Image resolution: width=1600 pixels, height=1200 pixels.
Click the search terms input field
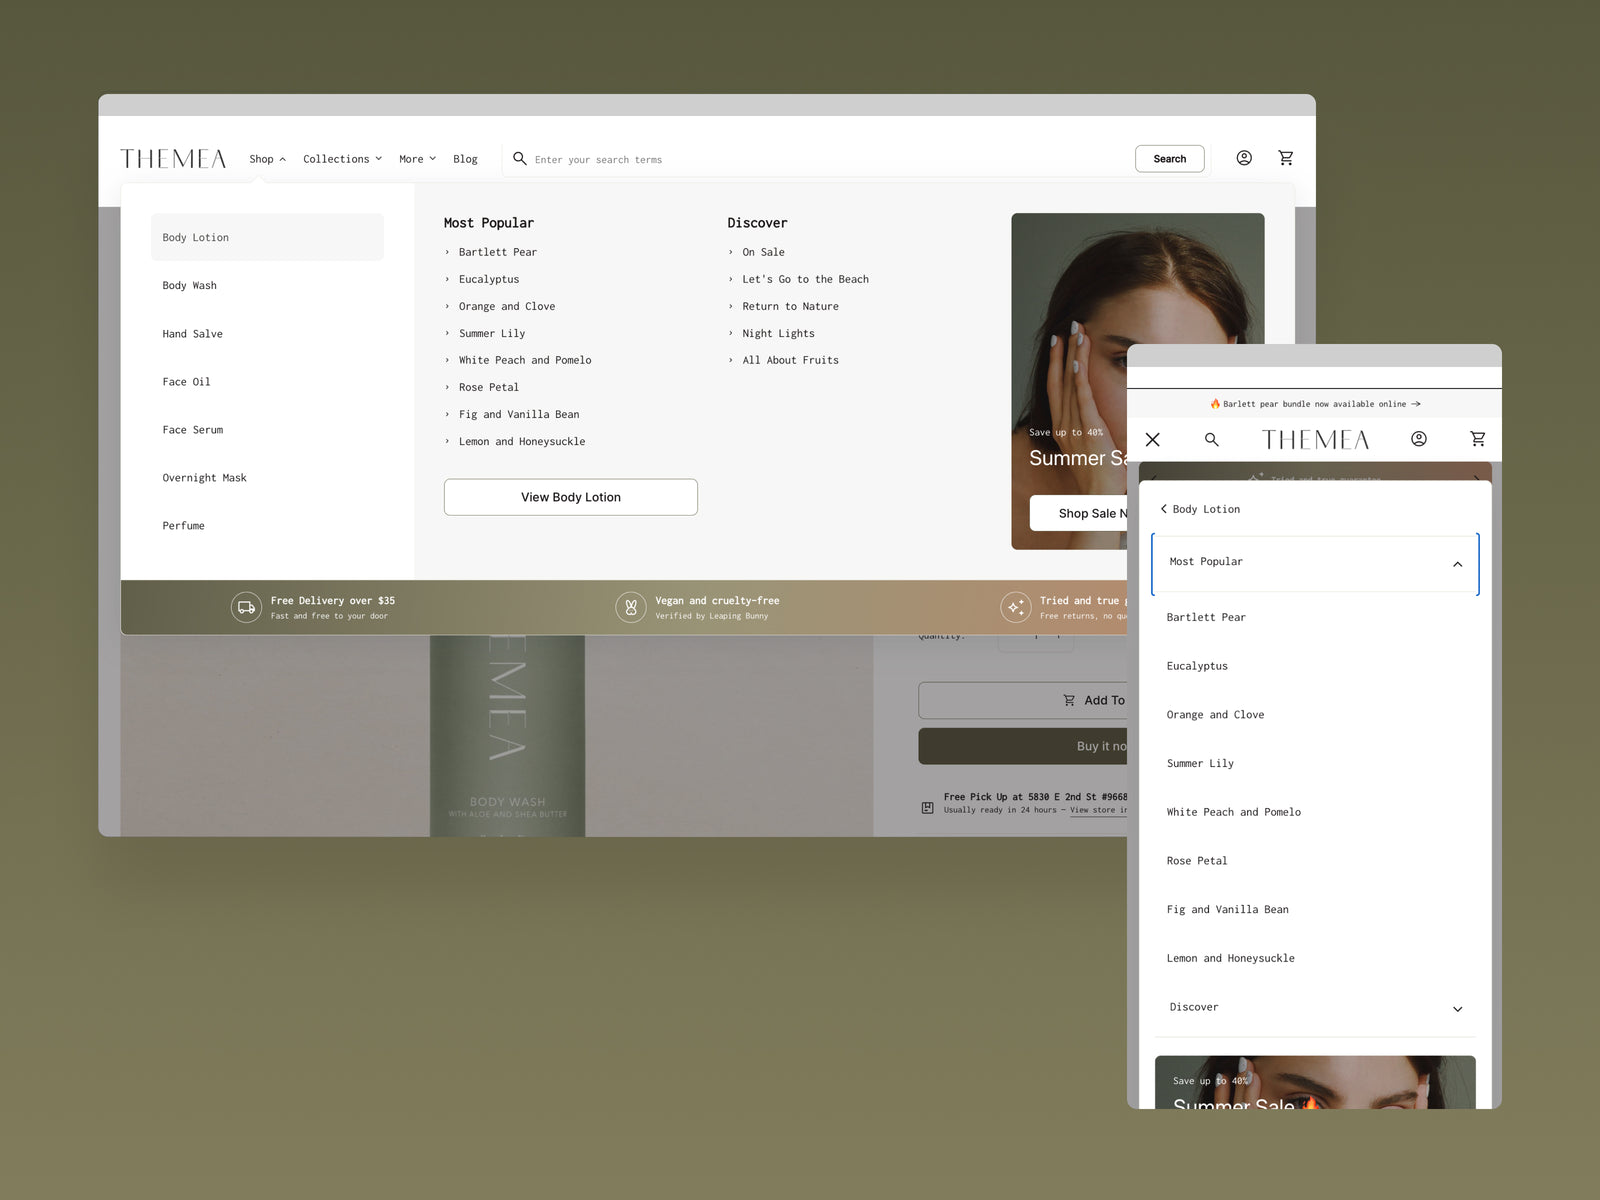(820, 159)
